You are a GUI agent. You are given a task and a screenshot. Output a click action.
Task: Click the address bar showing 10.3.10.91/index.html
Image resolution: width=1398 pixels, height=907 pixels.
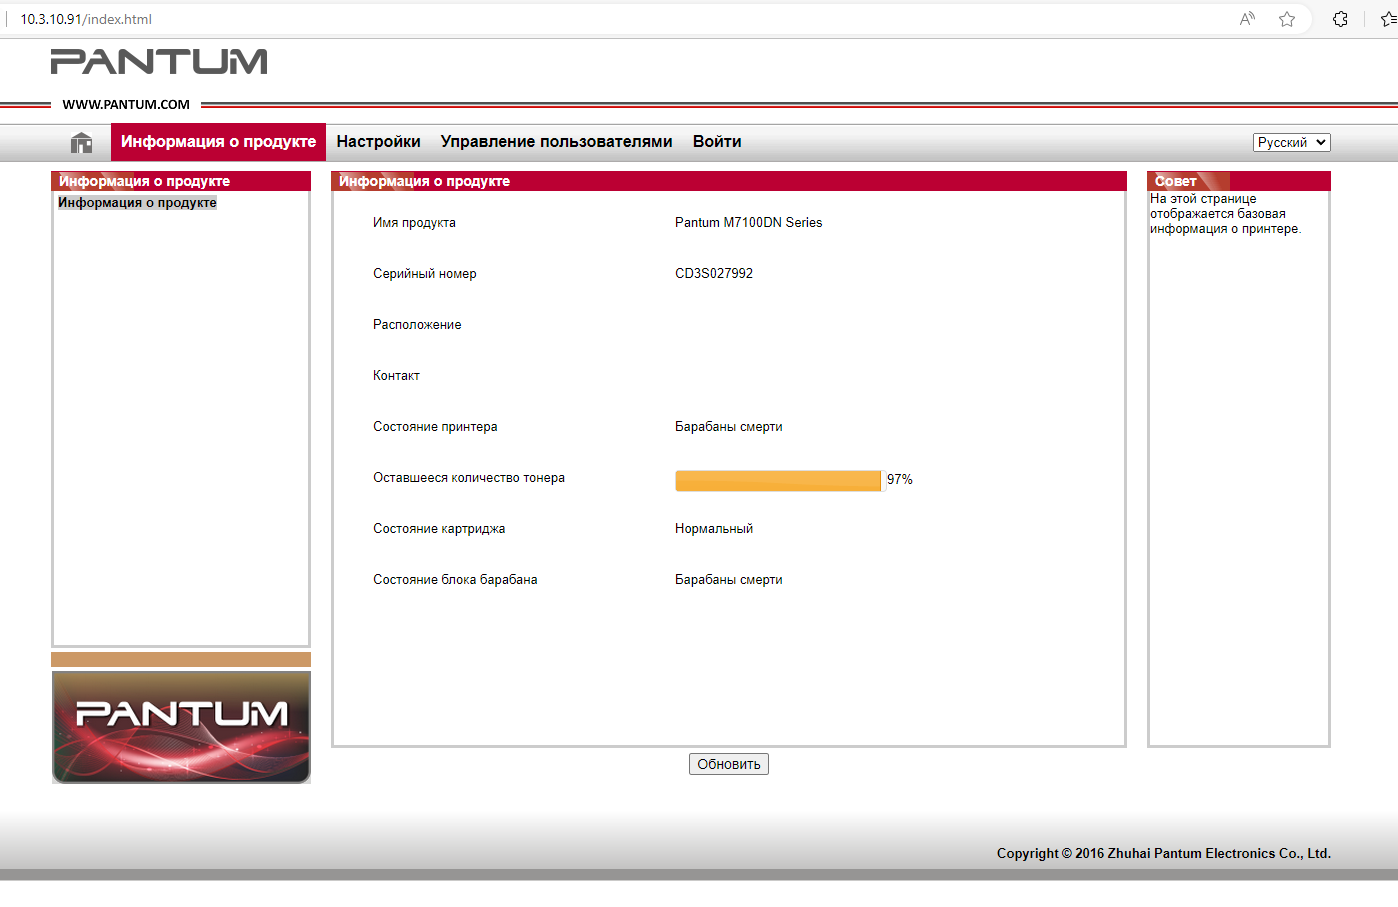click(86, 19)
